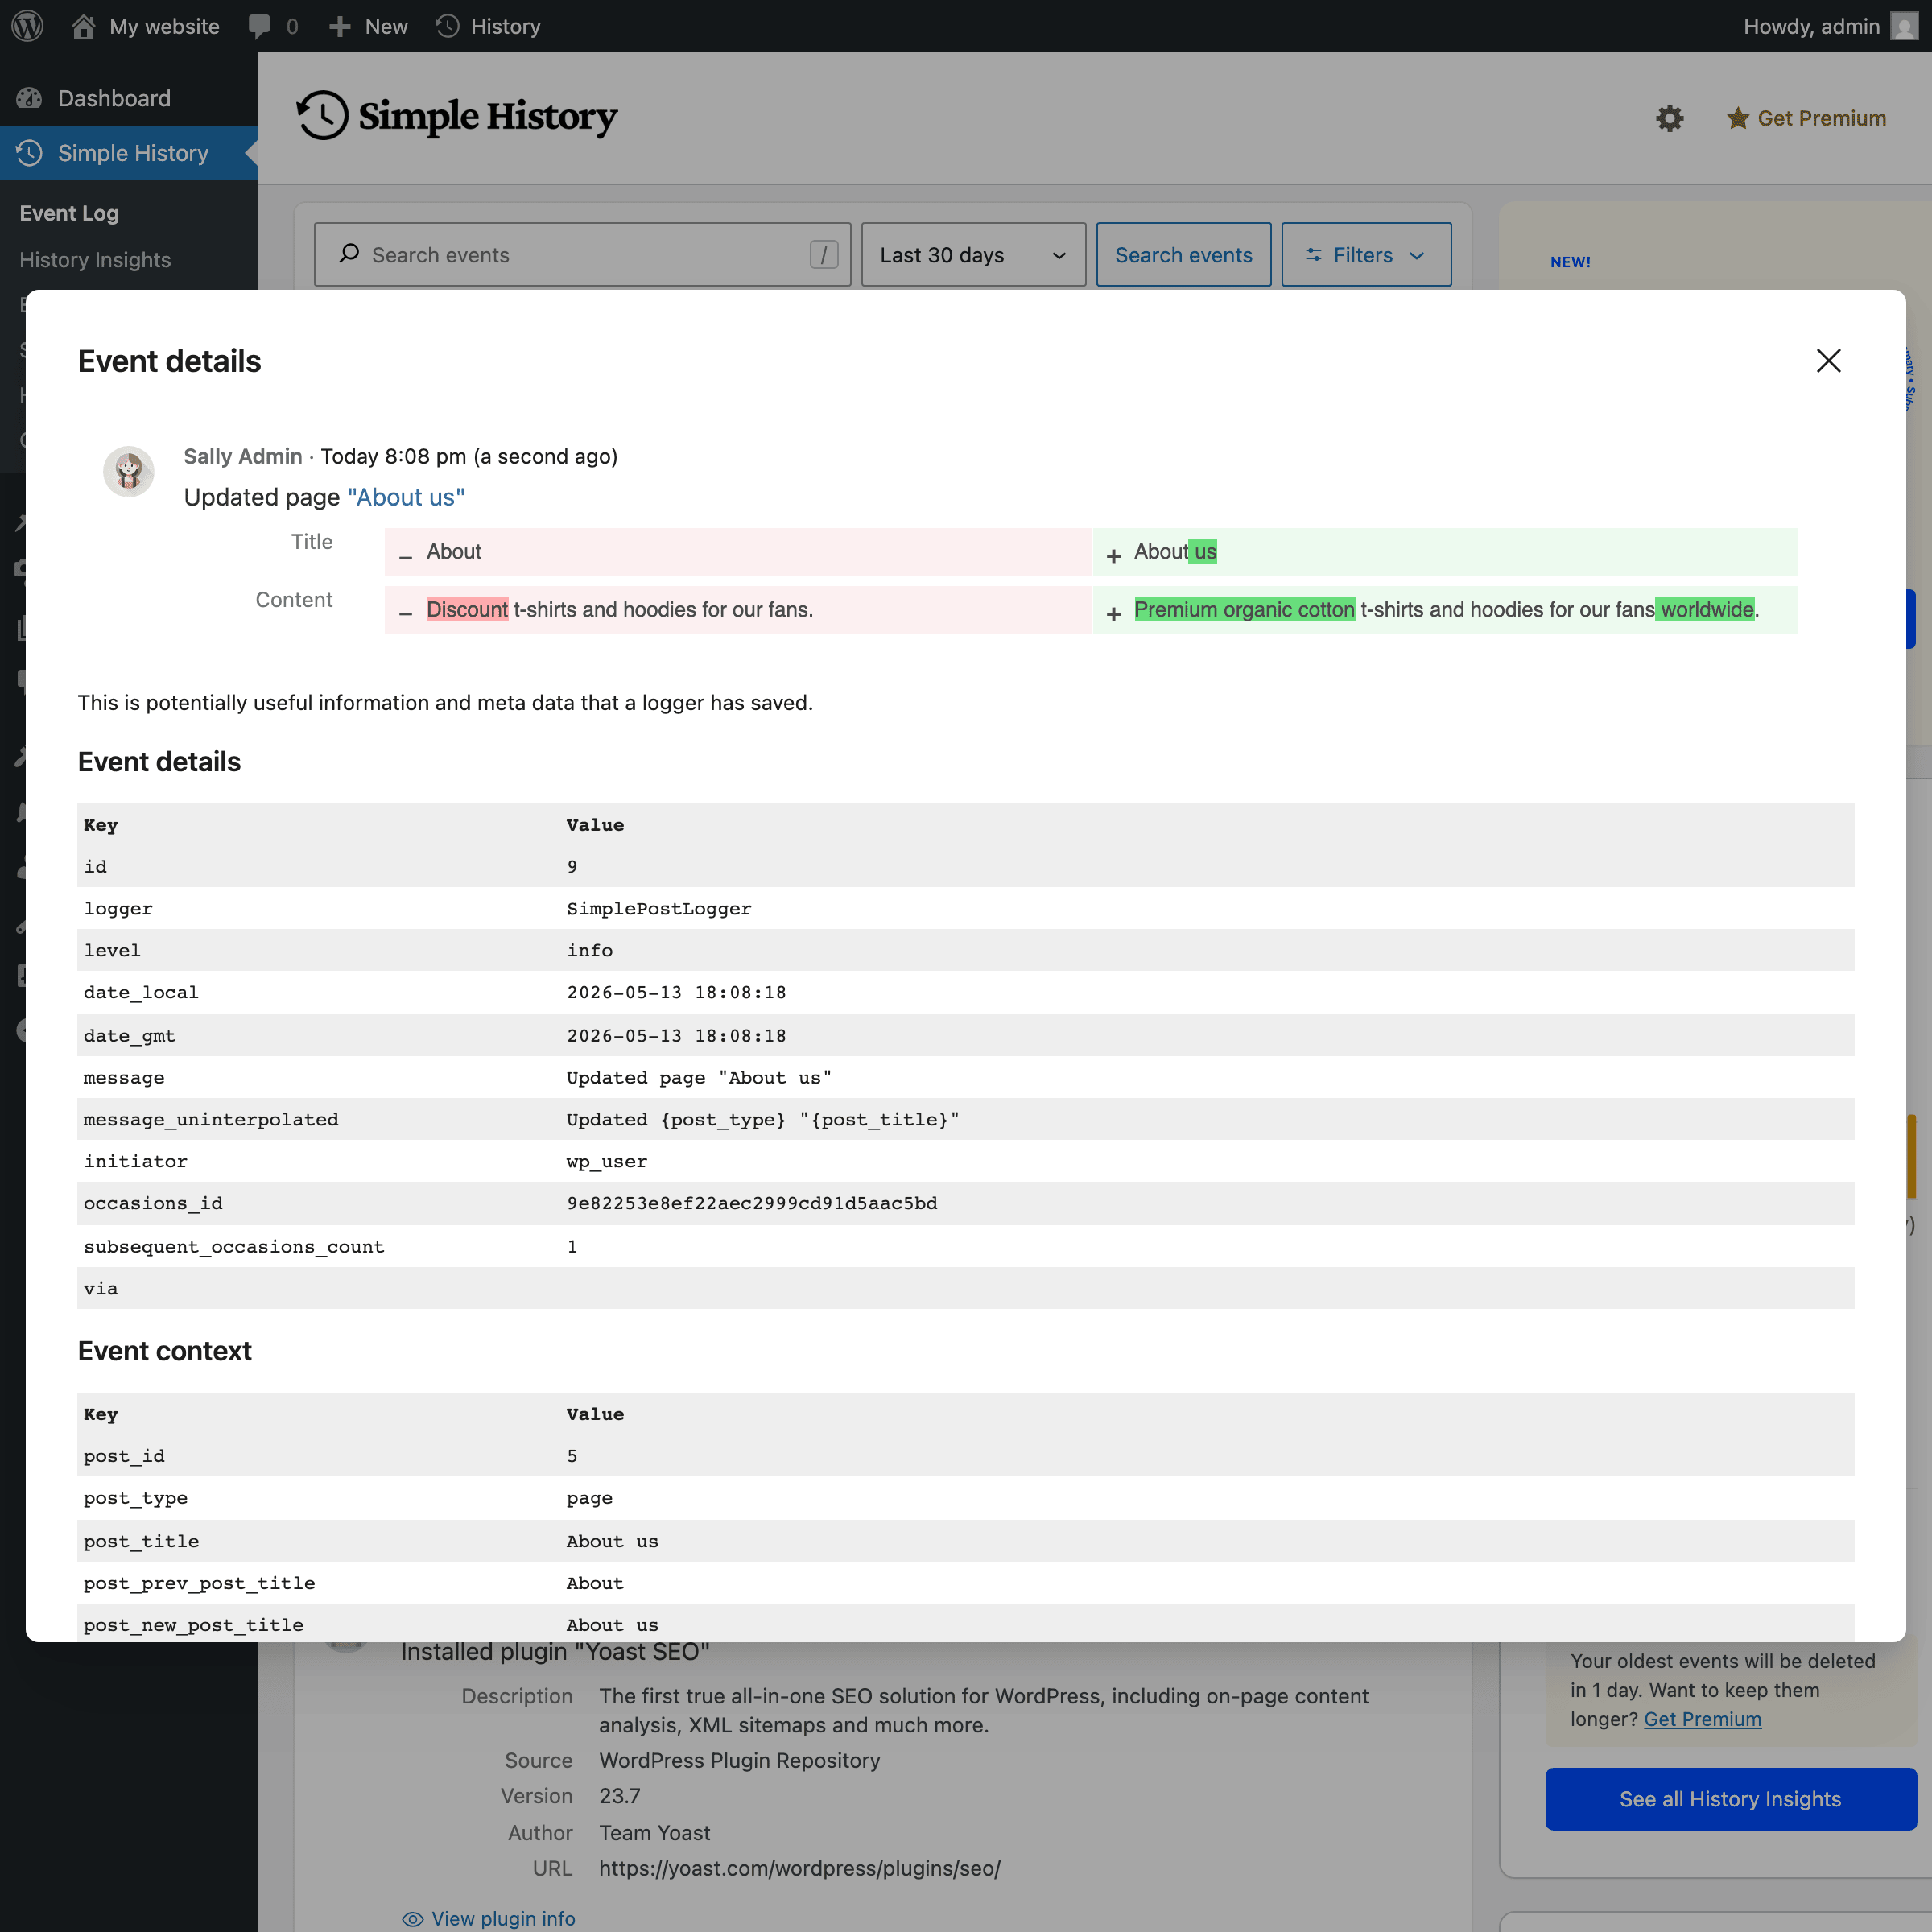Click View plugin info link
The height and width of the screenshot is (1932, 1932).
[x=489, y=1918]
